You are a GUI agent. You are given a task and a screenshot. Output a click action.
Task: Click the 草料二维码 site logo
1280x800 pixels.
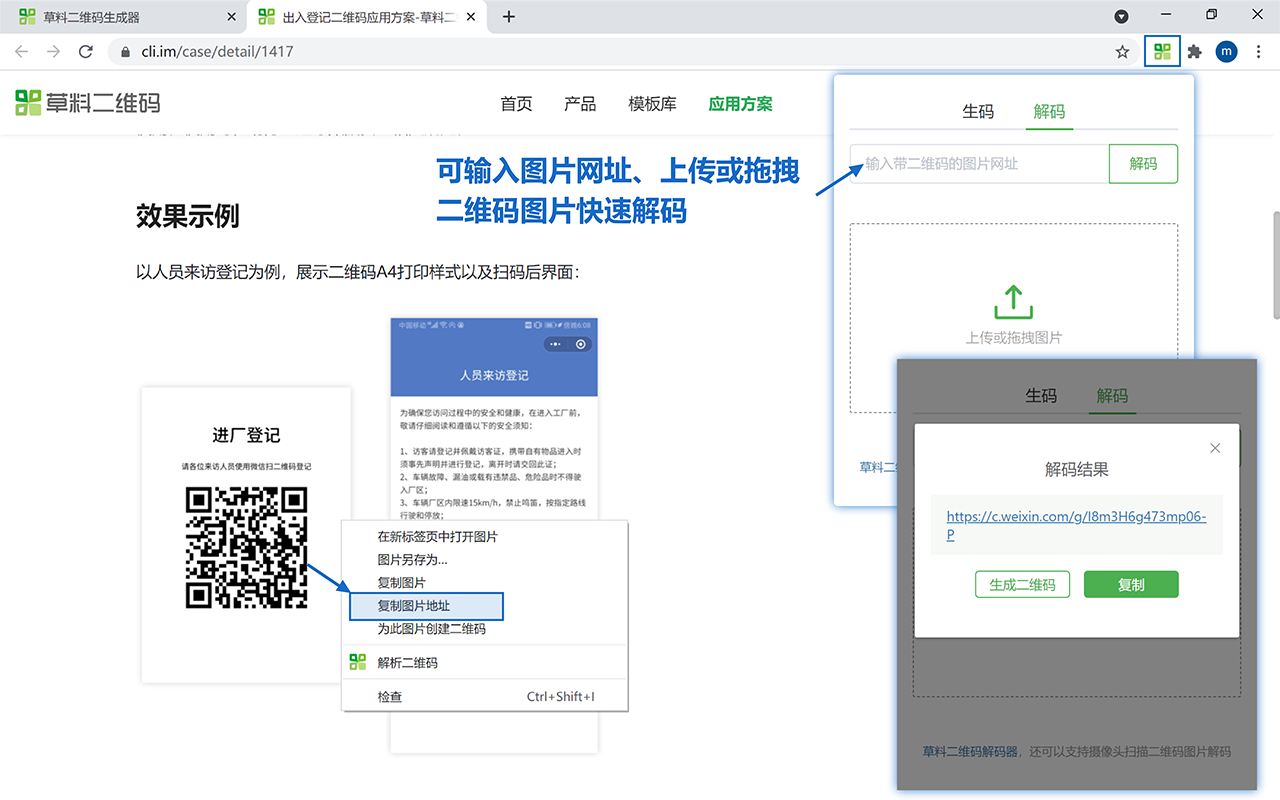click(87, 102)
